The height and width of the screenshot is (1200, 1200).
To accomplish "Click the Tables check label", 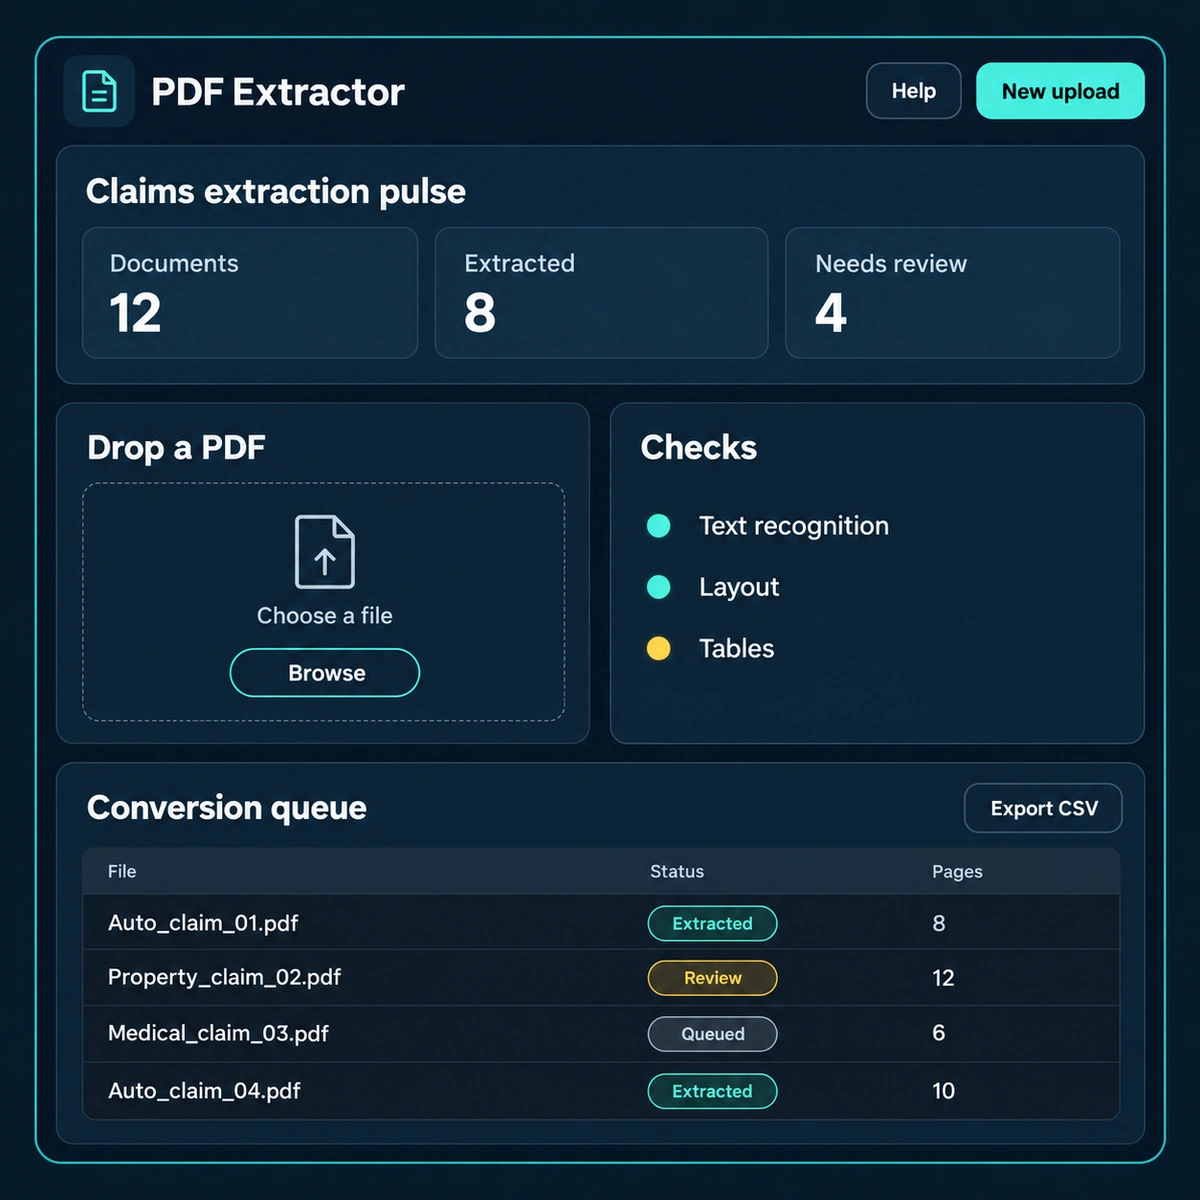I will (x=737, y=648).
